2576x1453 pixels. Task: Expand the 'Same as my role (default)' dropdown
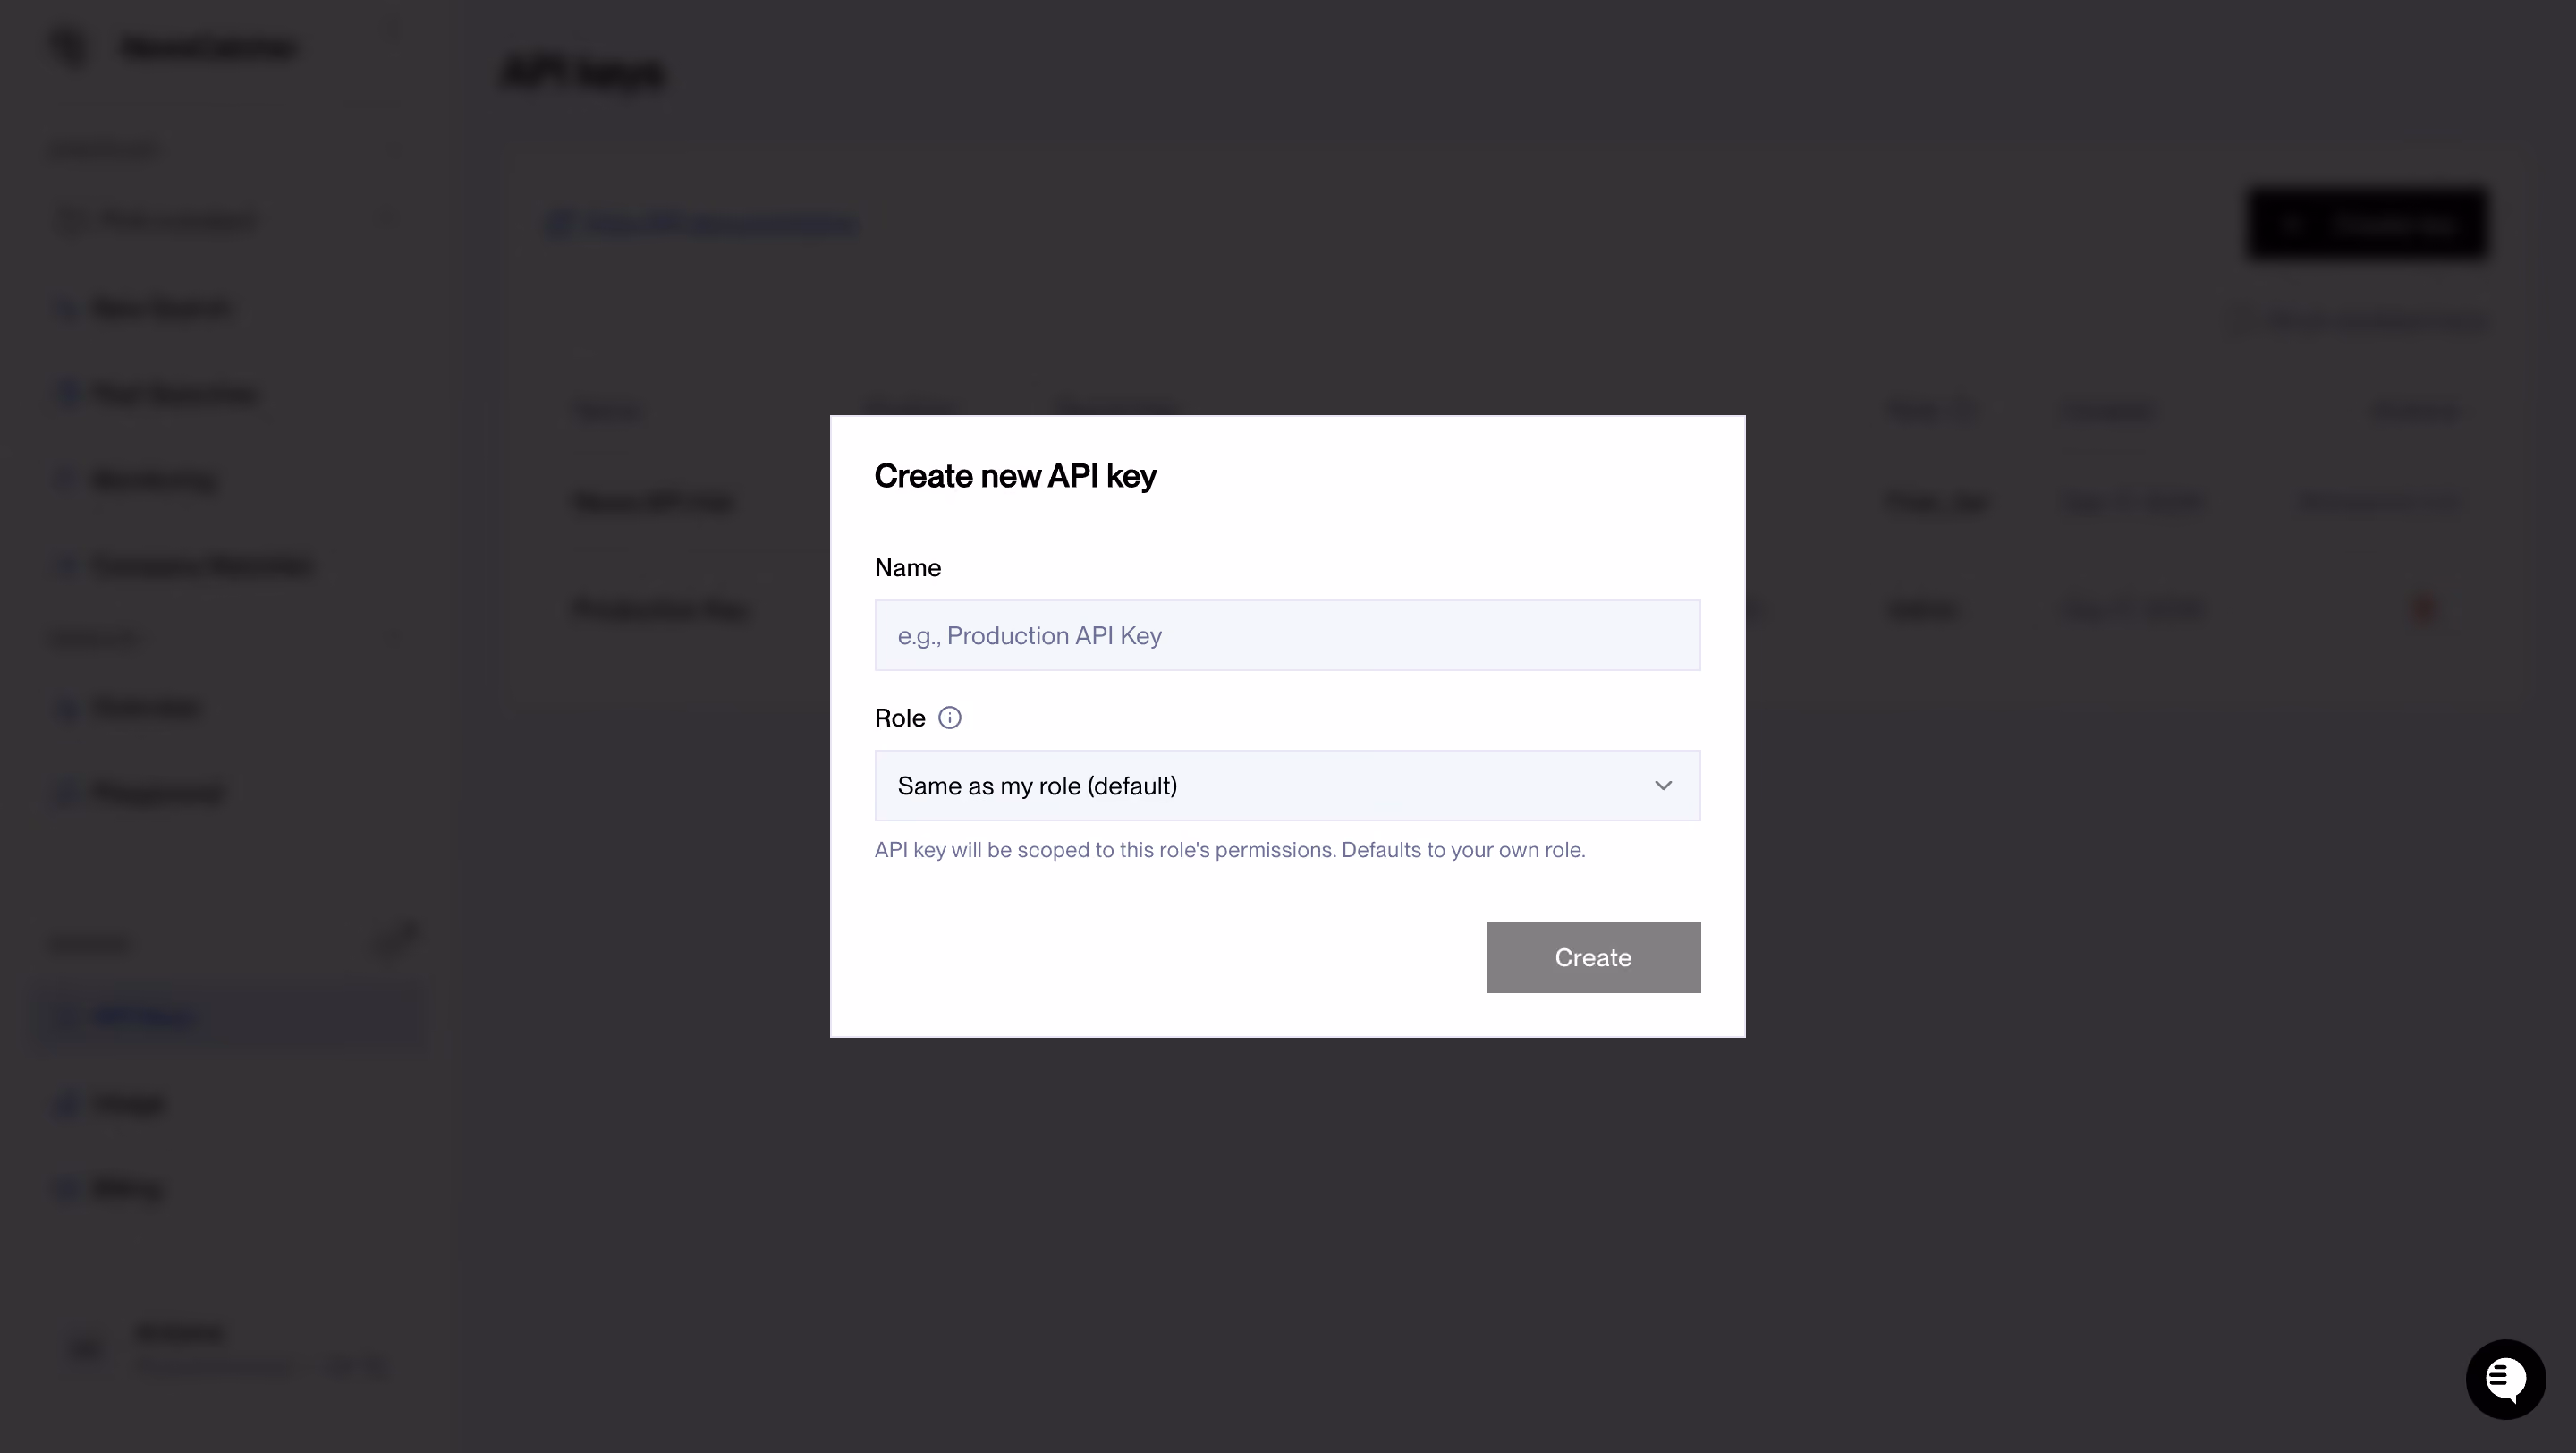click(x=1287, y=785)
